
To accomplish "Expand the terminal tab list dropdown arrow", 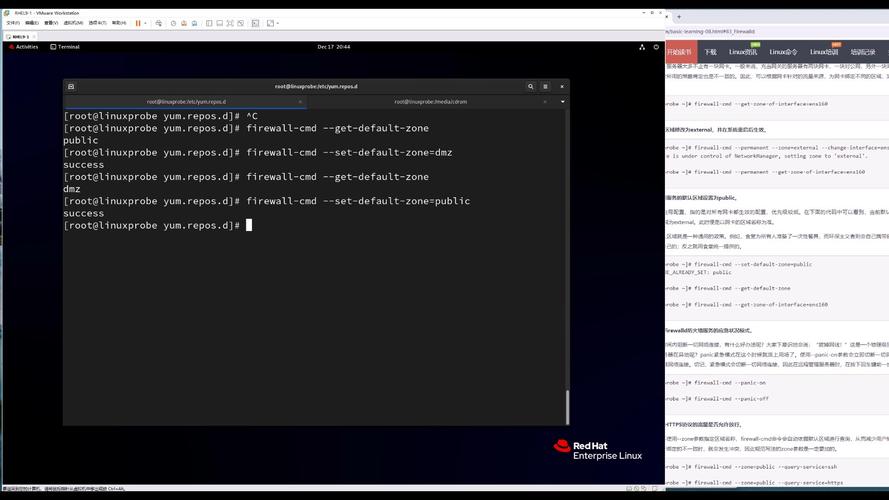I will tap(562, 101).
